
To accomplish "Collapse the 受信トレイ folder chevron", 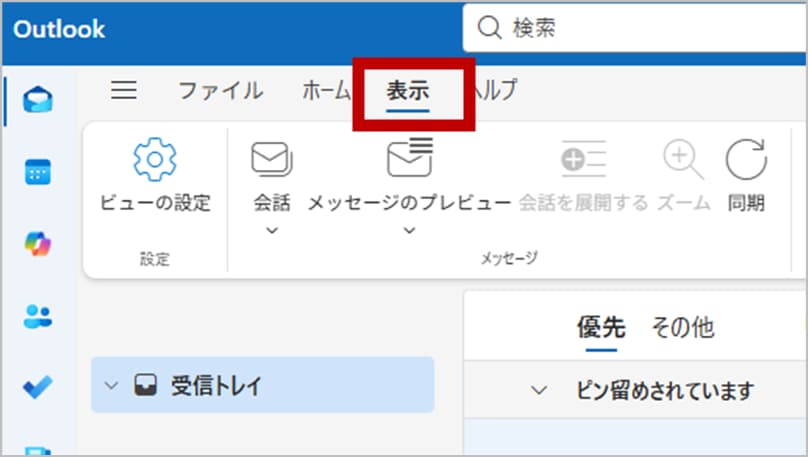I will [x=111, y=386].
